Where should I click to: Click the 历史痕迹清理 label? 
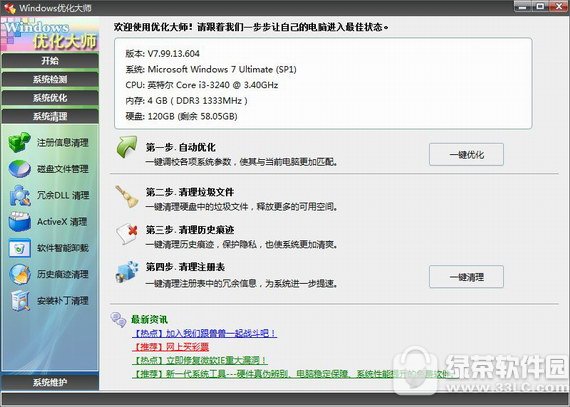63,274
